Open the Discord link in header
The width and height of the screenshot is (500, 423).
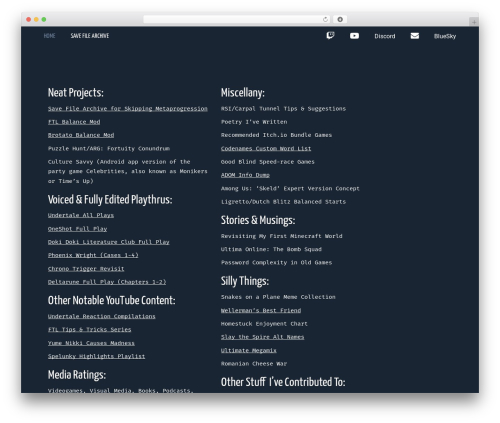coord(385,36)
